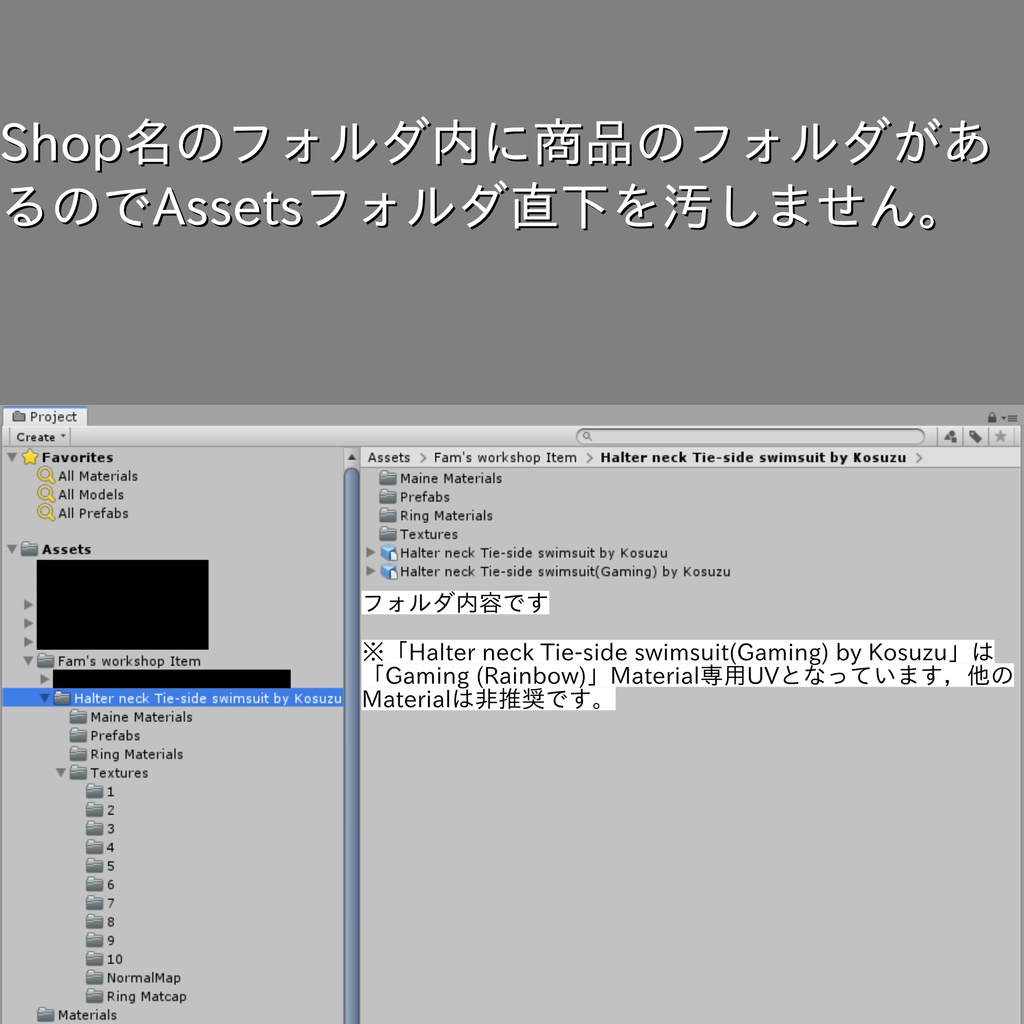Switch to the Project tab
Screen dimensions: 1024x1024
(x=44, y=416)
